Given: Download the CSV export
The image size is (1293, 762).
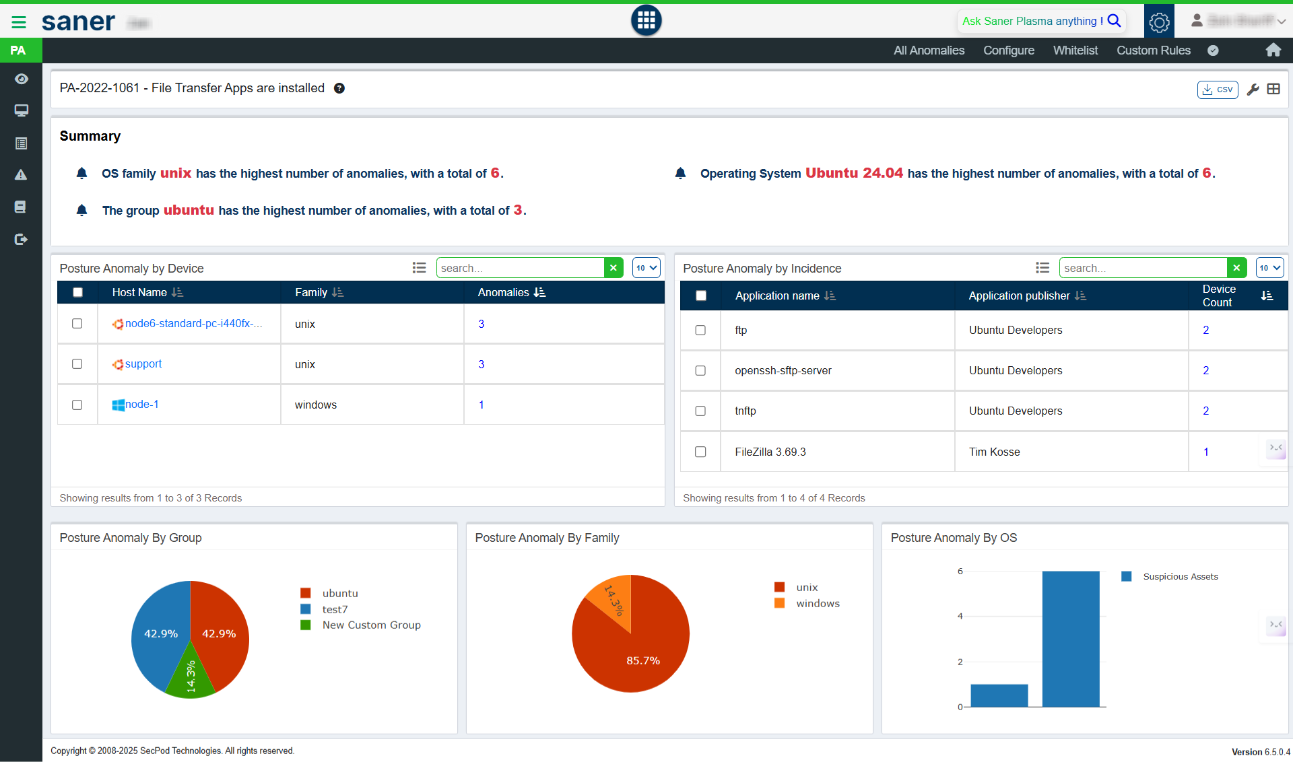Looking at the screenshot, I should (1217, 89).
